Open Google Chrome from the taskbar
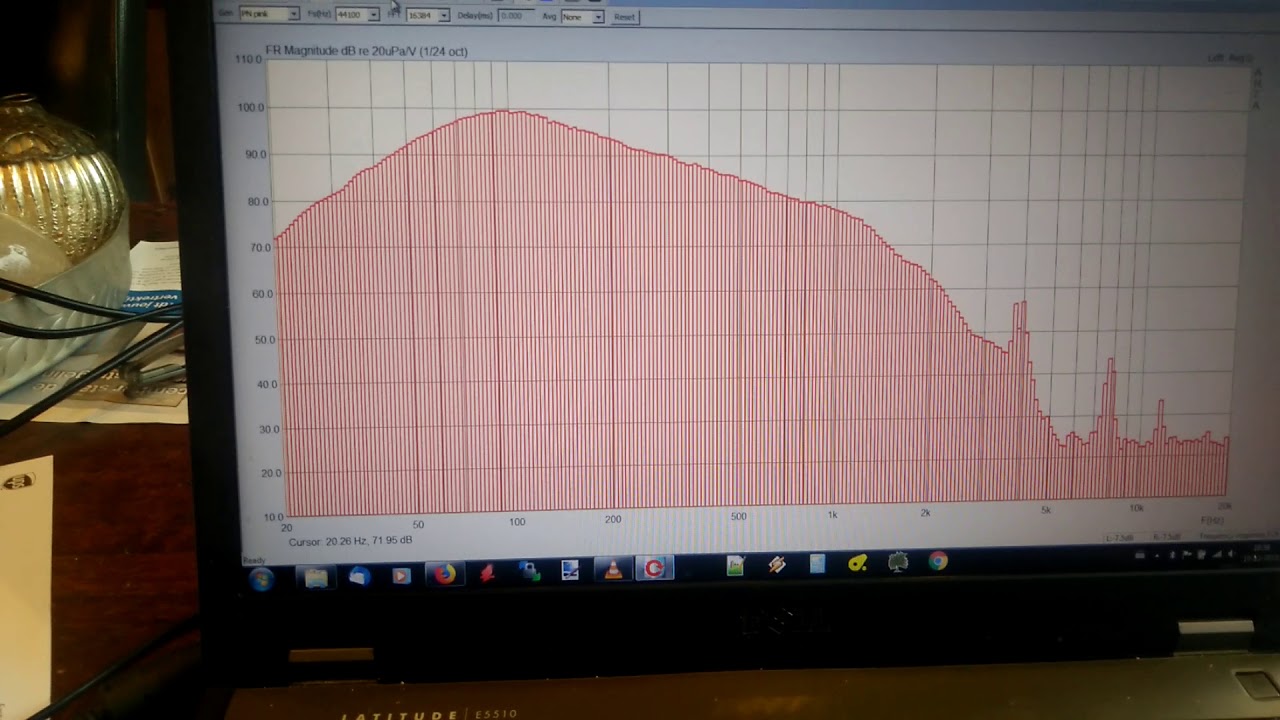Screen dimensions: 1280x720 point(938,561)
